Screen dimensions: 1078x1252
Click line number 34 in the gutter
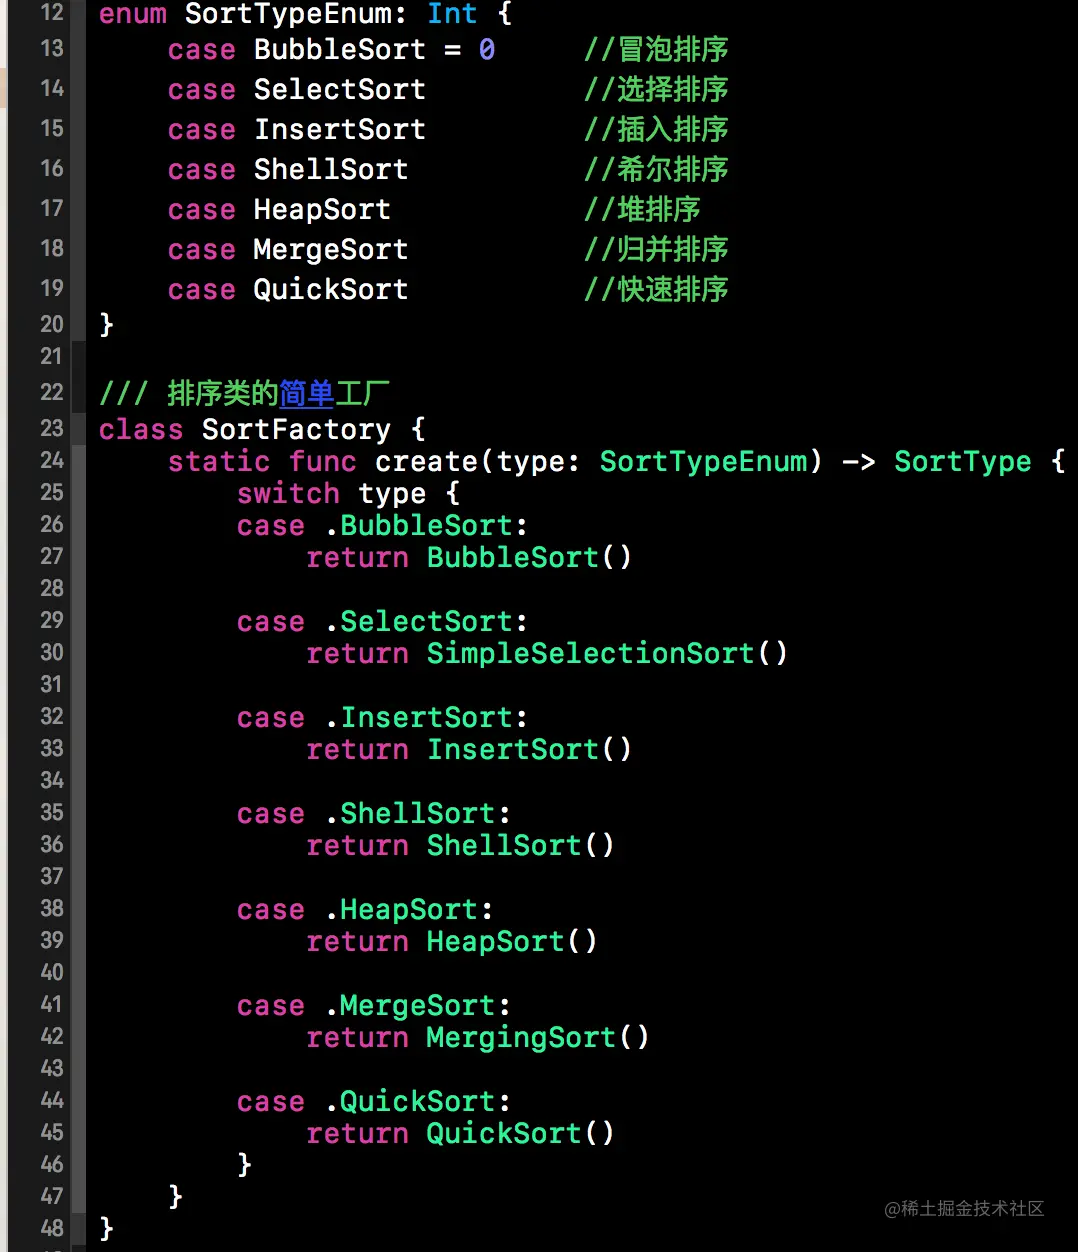(51, 780)
